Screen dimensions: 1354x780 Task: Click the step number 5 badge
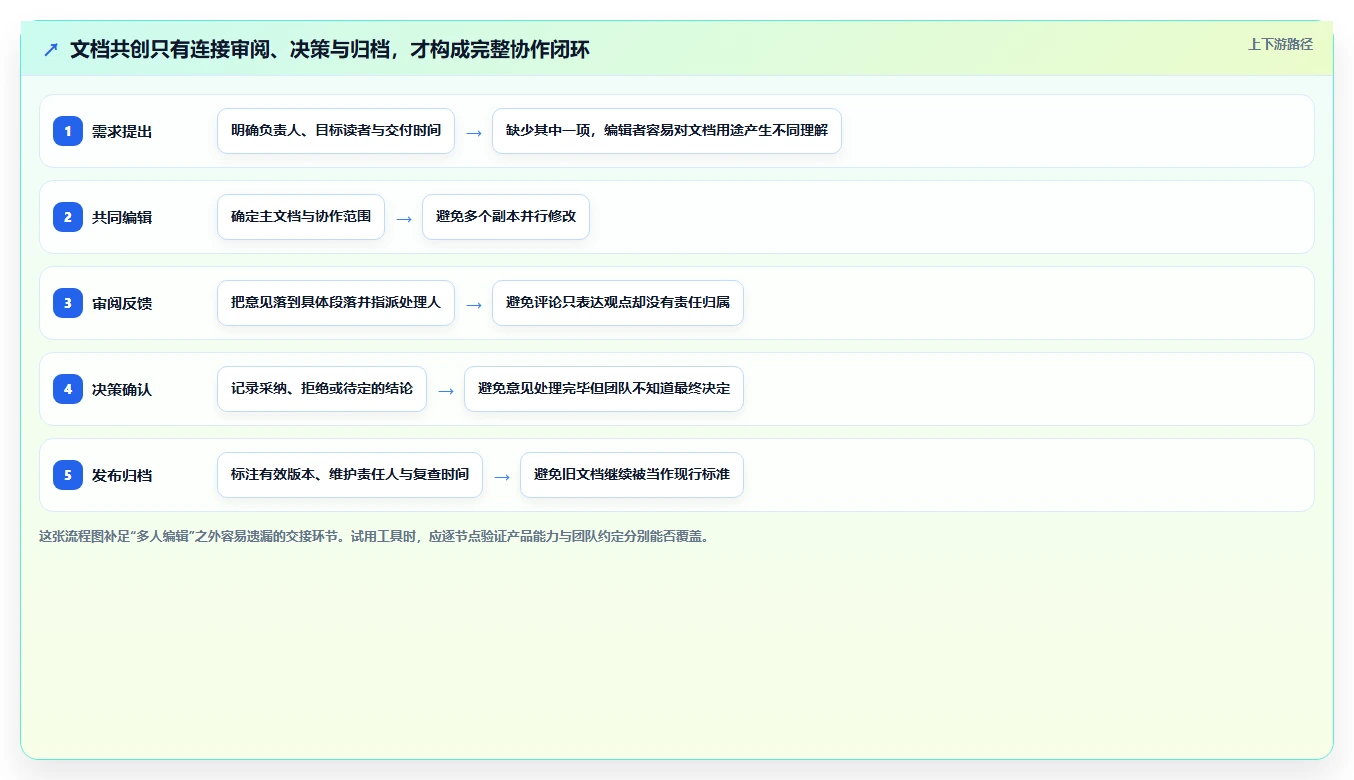[68, 475]
